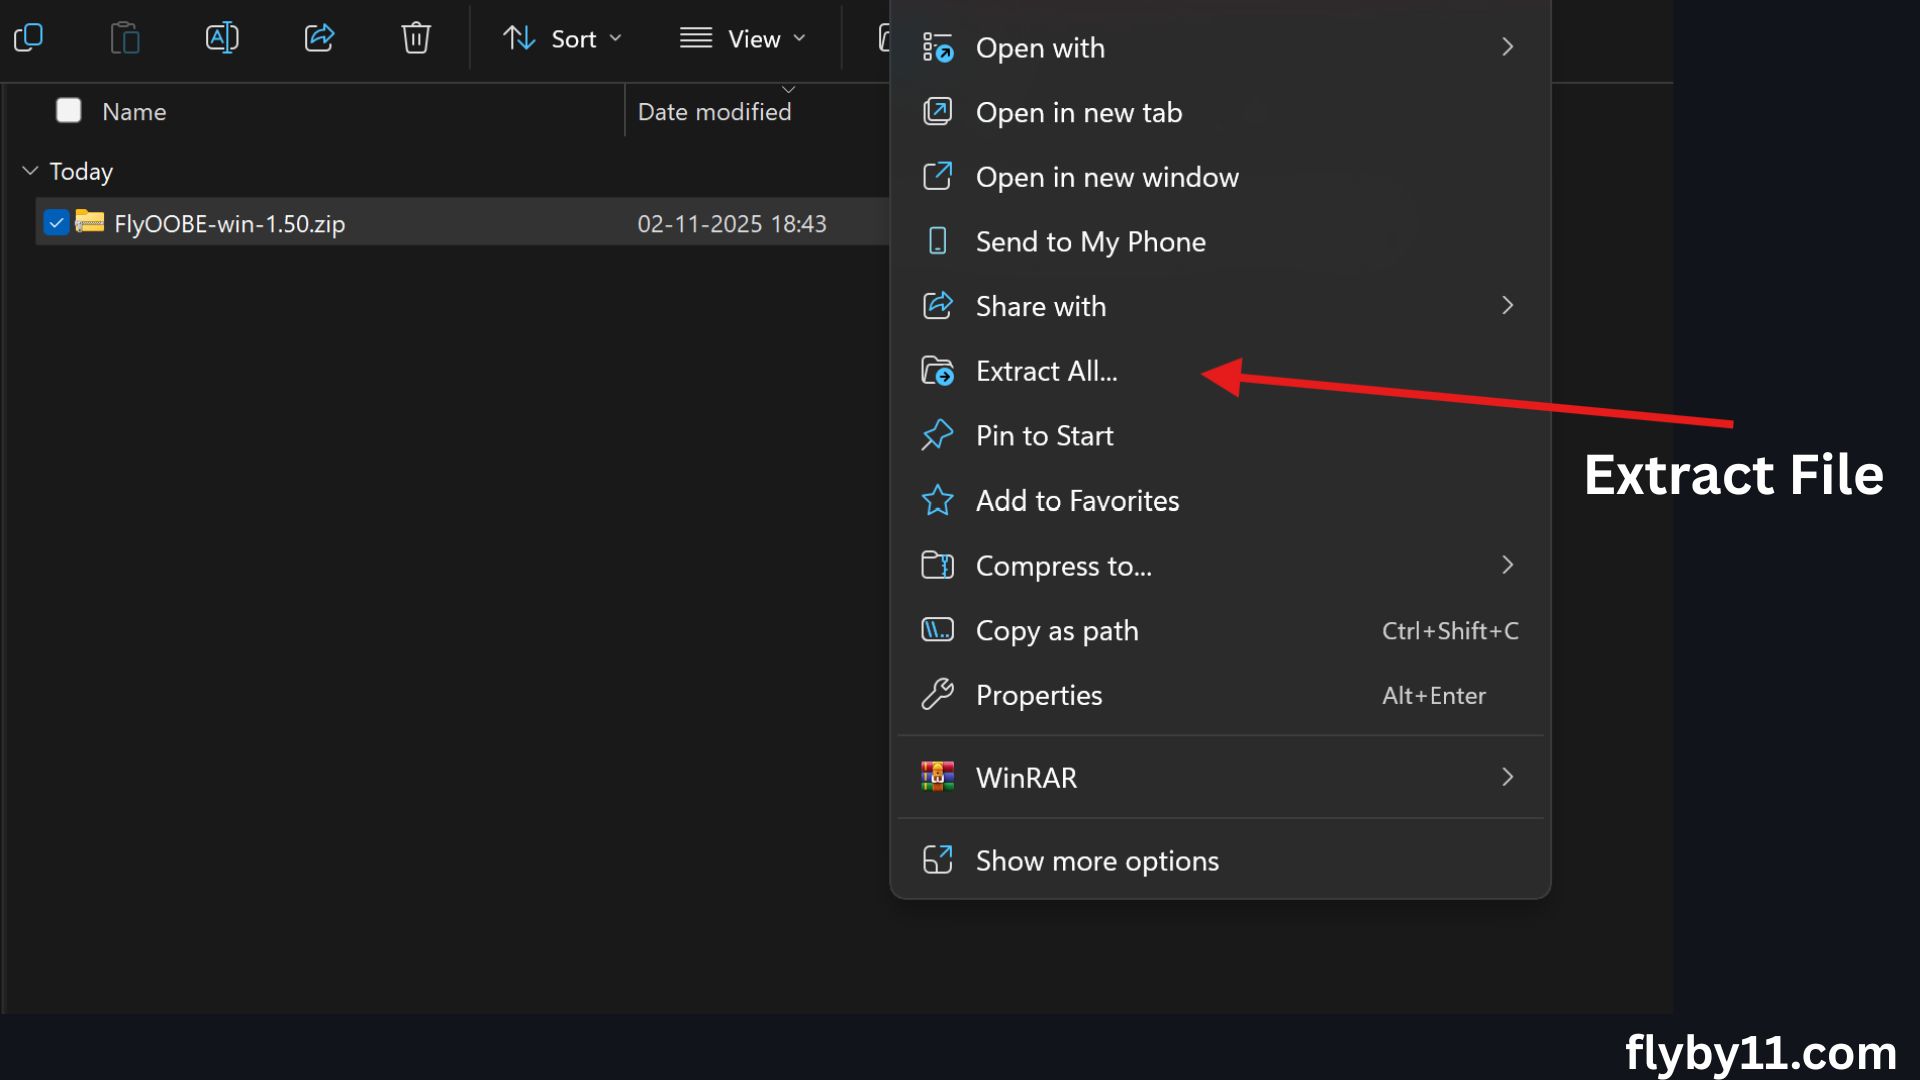Uncheck the FlyOOBE-win-1.50.zip checkbox
The height and width of the screenshot is (1080, 1920).
pyautogui.click(x=57, y=223)
